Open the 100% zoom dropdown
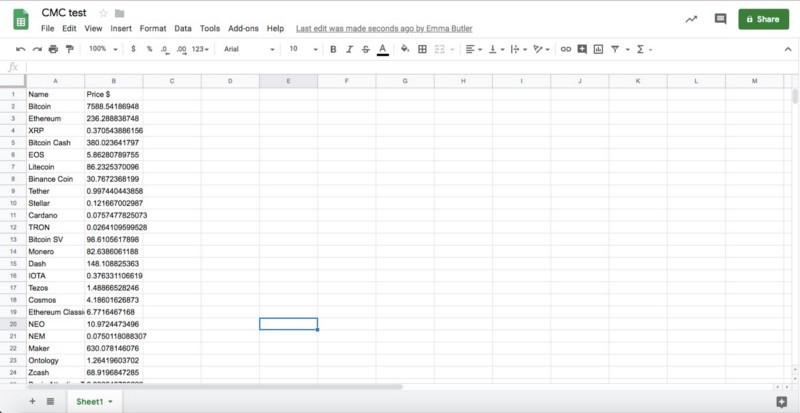Image resolution: width=800 pixels, height=413 pixels. pyautogui.click(x=103, y=49)
